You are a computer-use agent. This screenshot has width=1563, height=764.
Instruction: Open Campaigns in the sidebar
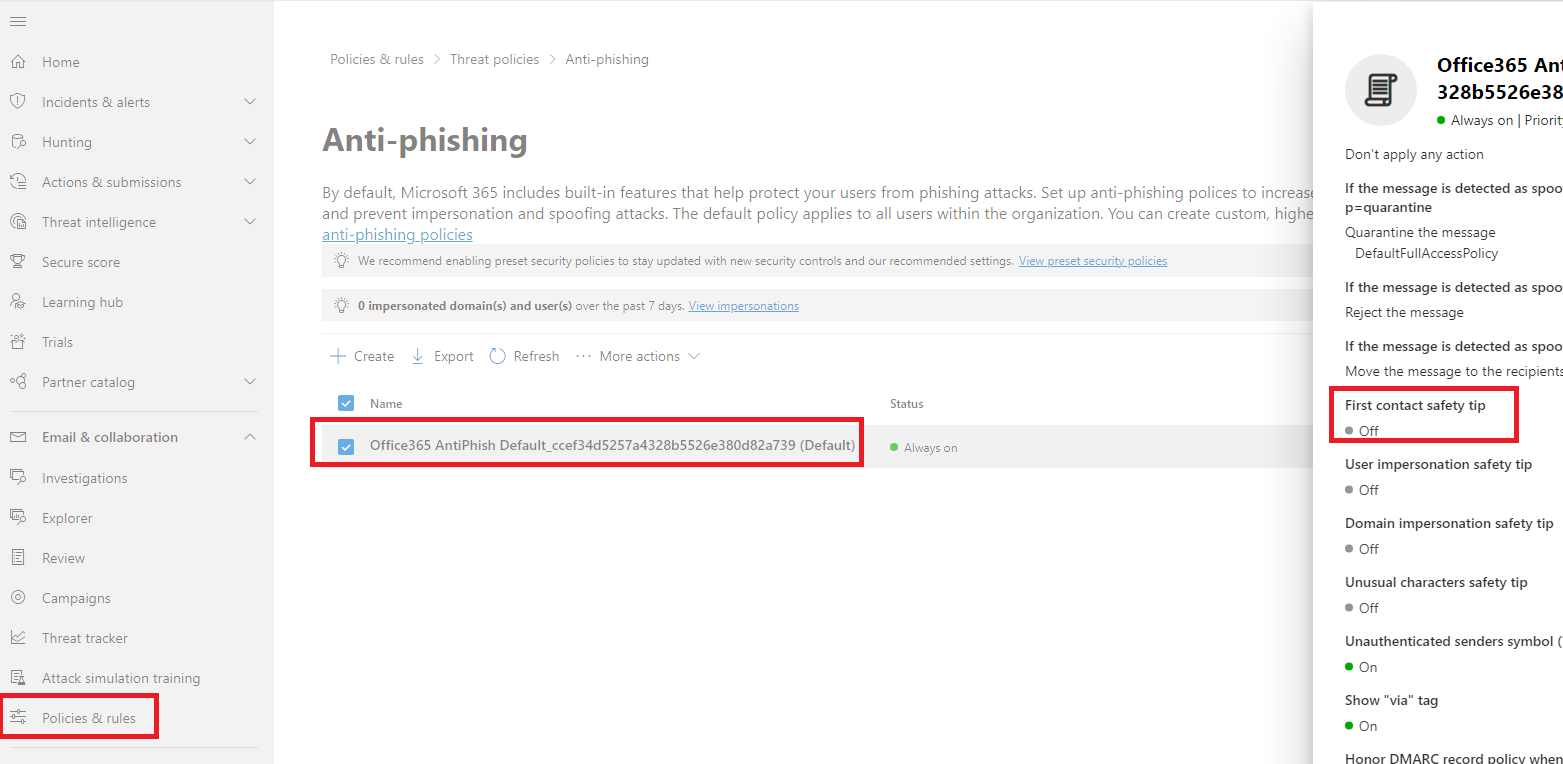(x=76, y=598)
